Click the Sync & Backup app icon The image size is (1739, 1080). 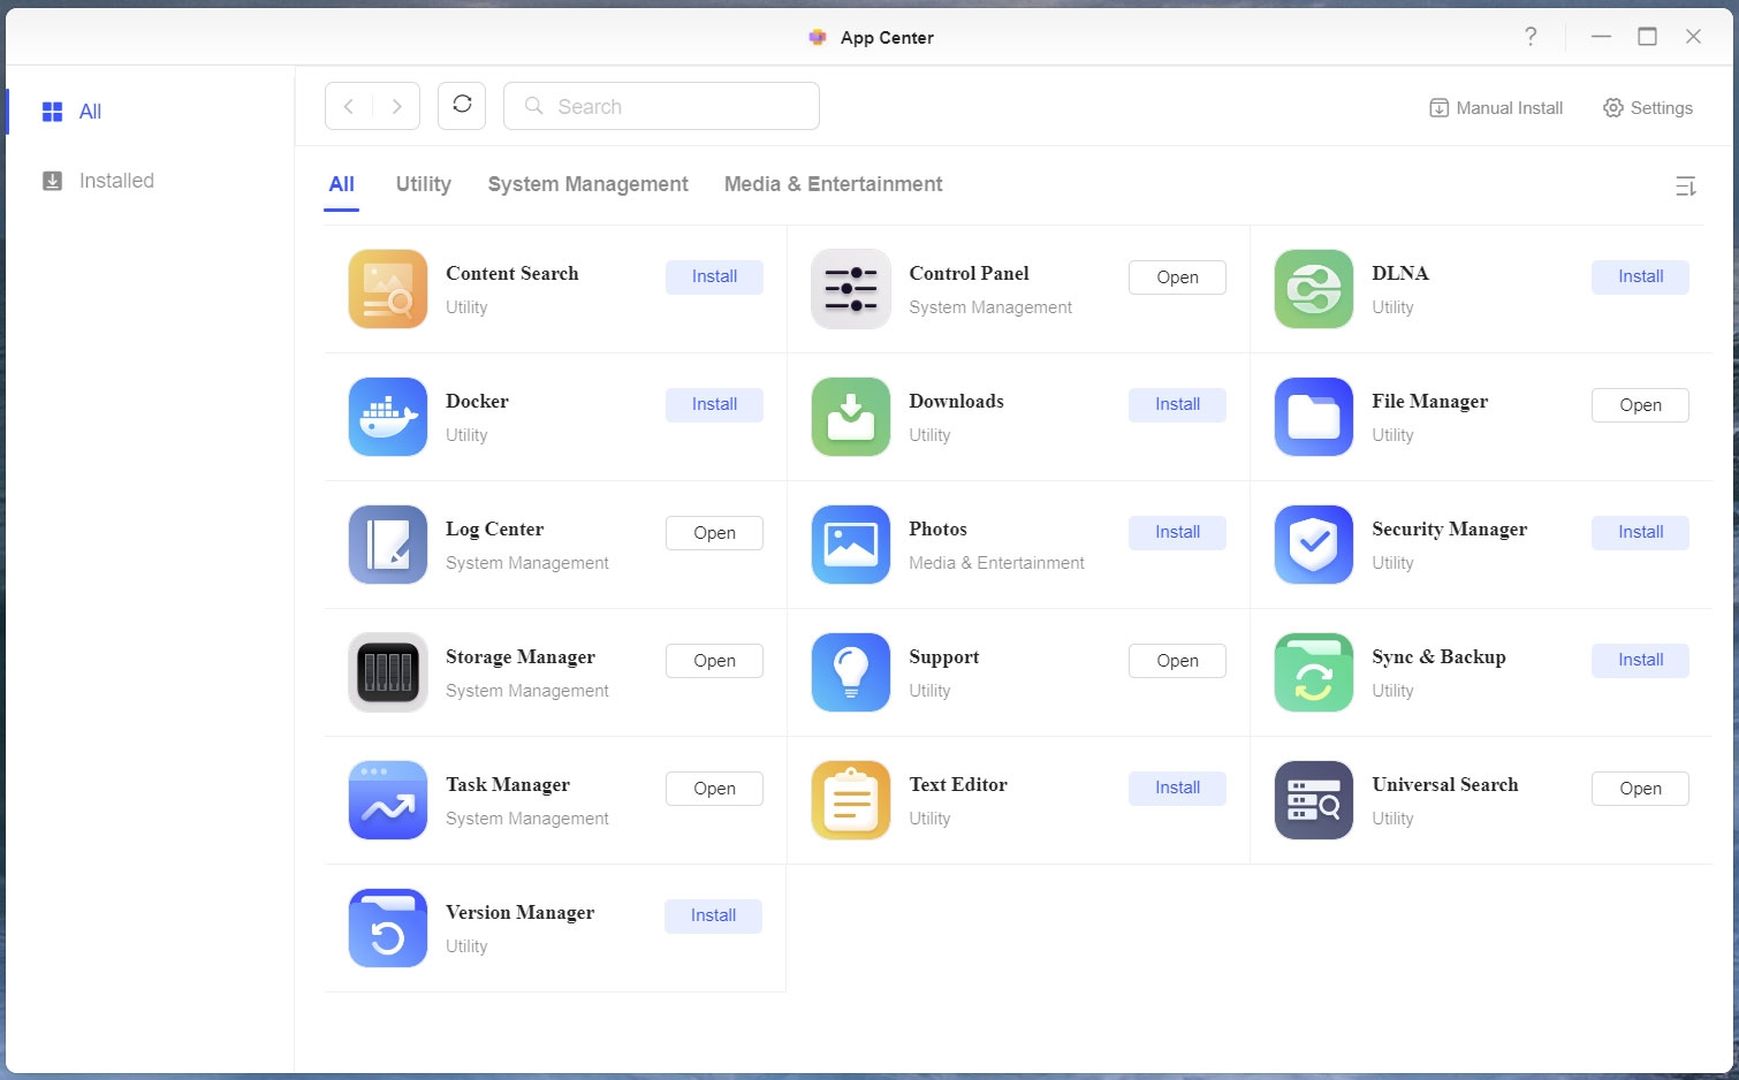1314,672
